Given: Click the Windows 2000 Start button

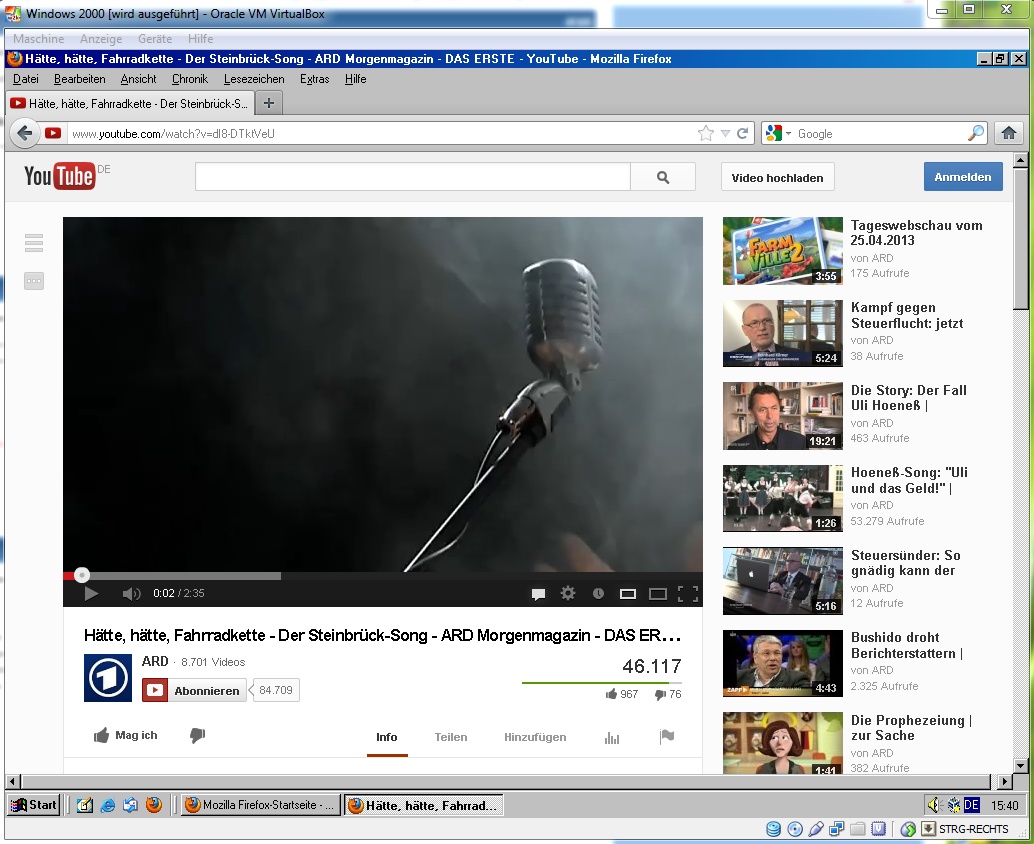Looking at the screenshot, I should click(34, 804).
